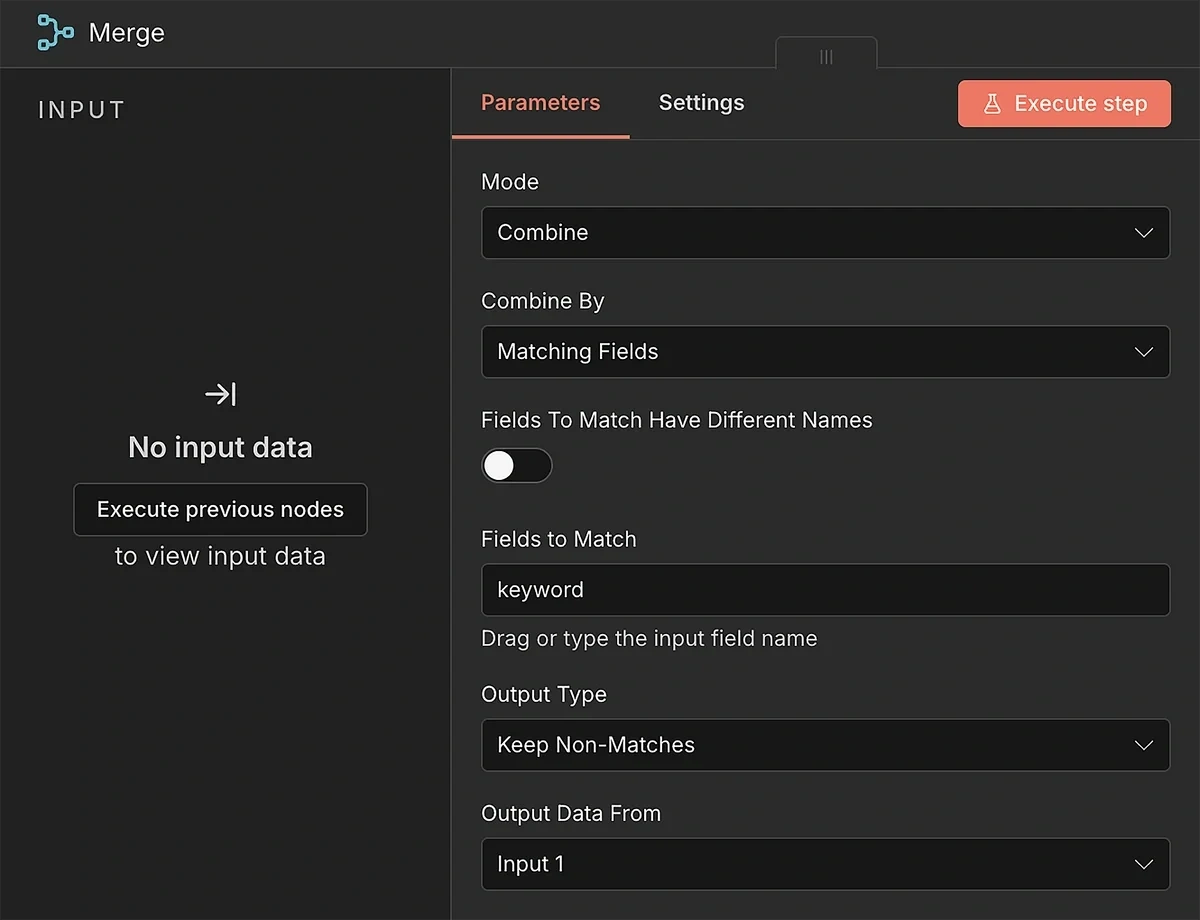Click the chevron on the Combine By dropdown

1144,352
